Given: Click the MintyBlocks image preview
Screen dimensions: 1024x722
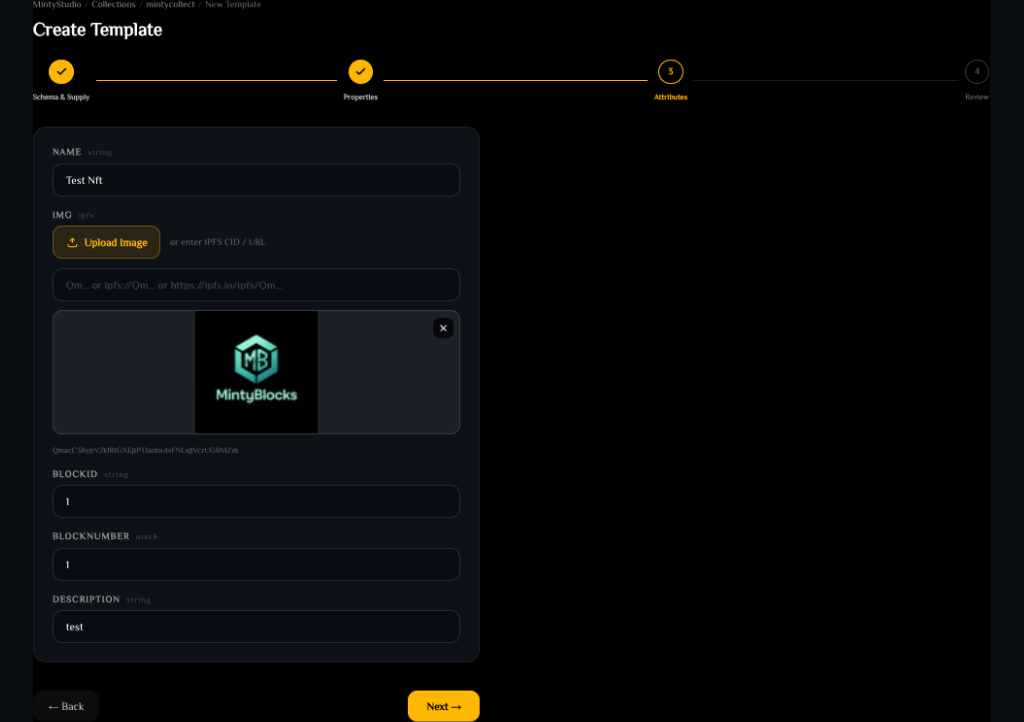Looking at the screenshot, I should click(256, 372).
